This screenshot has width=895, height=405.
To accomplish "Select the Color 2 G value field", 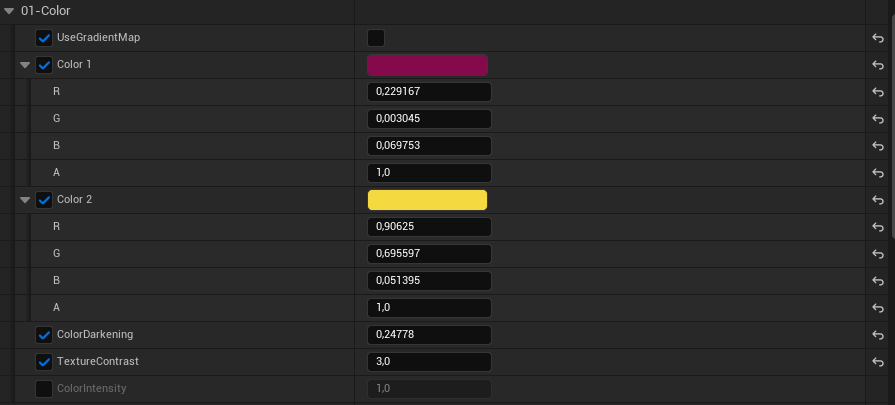I will tap(429, 254).
